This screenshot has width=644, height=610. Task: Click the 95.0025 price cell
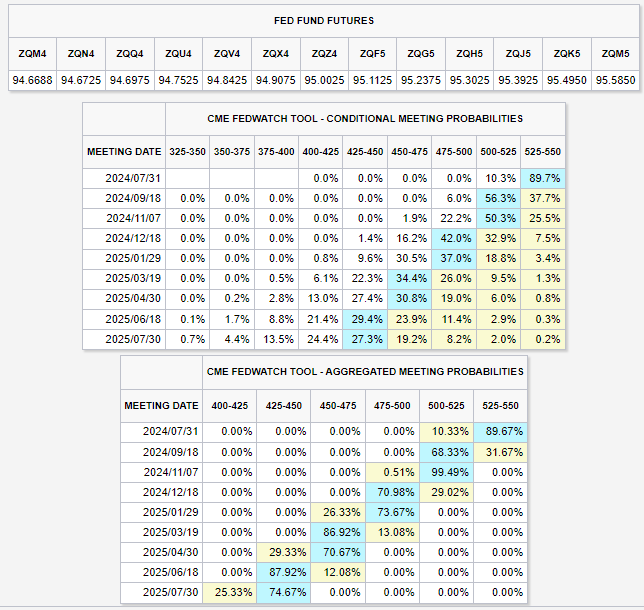[324, 80]
